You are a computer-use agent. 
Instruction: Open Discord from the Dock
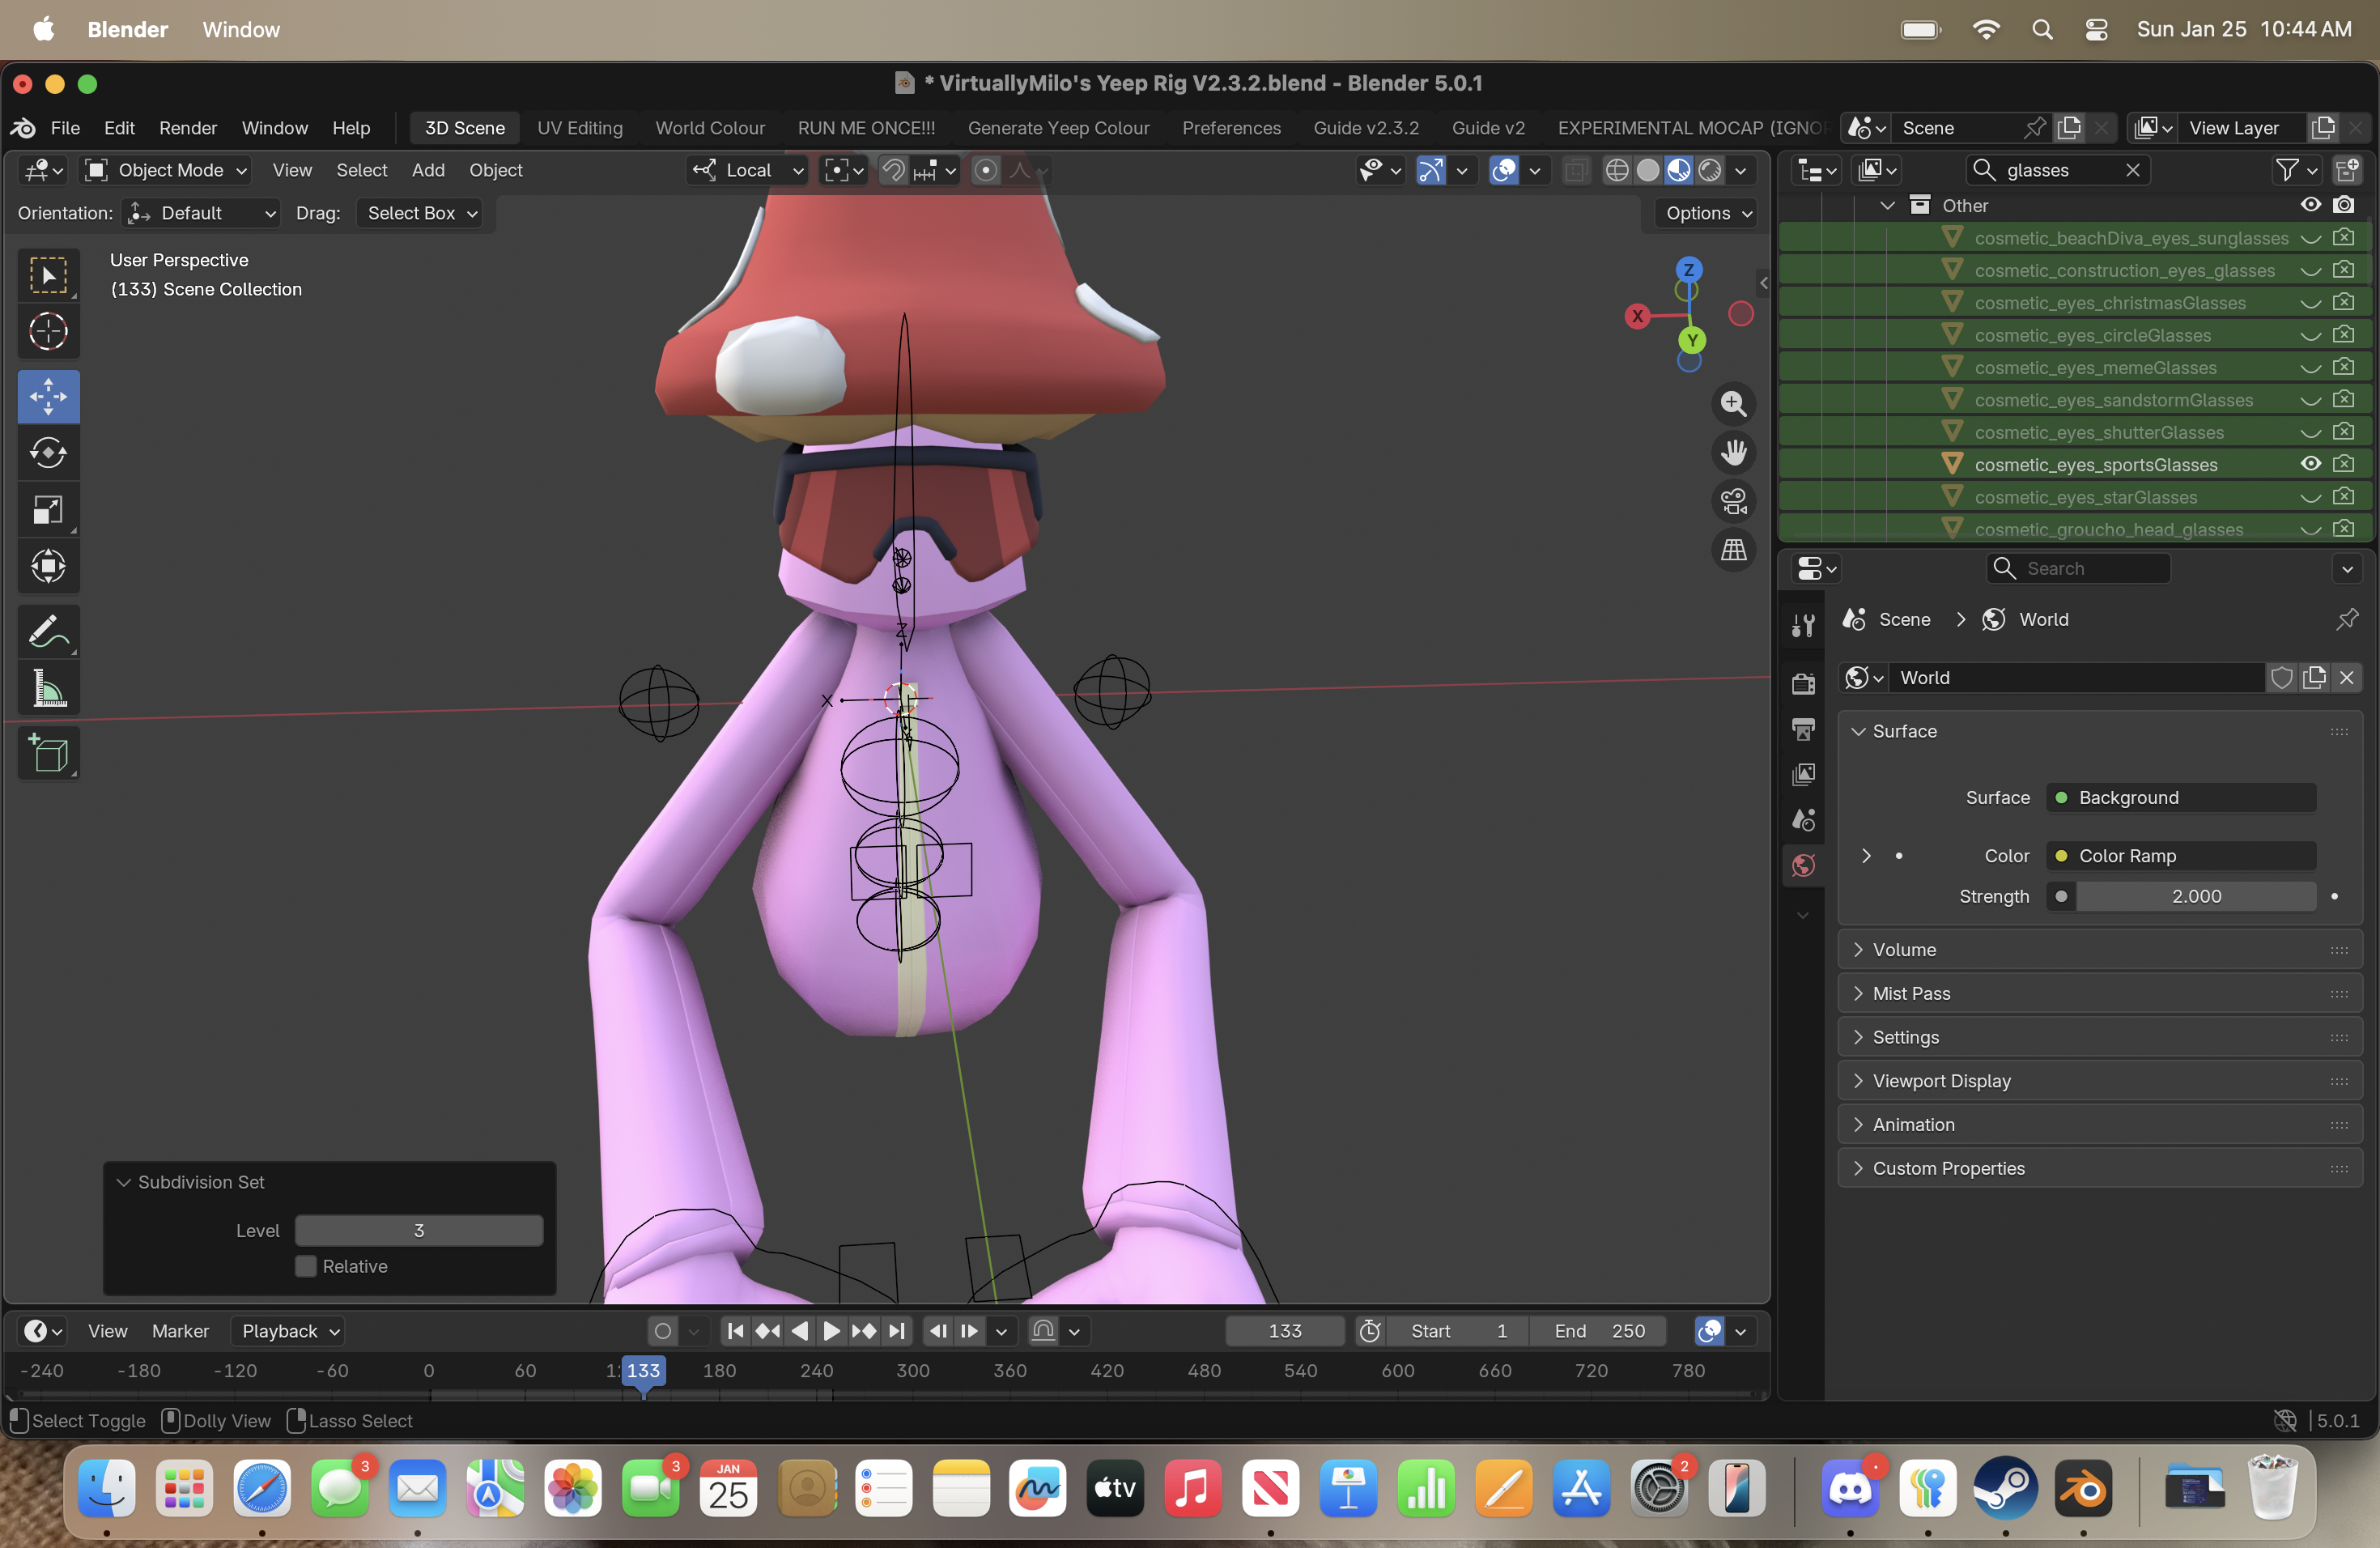pyautogui.click(x=1850, y=1488)
